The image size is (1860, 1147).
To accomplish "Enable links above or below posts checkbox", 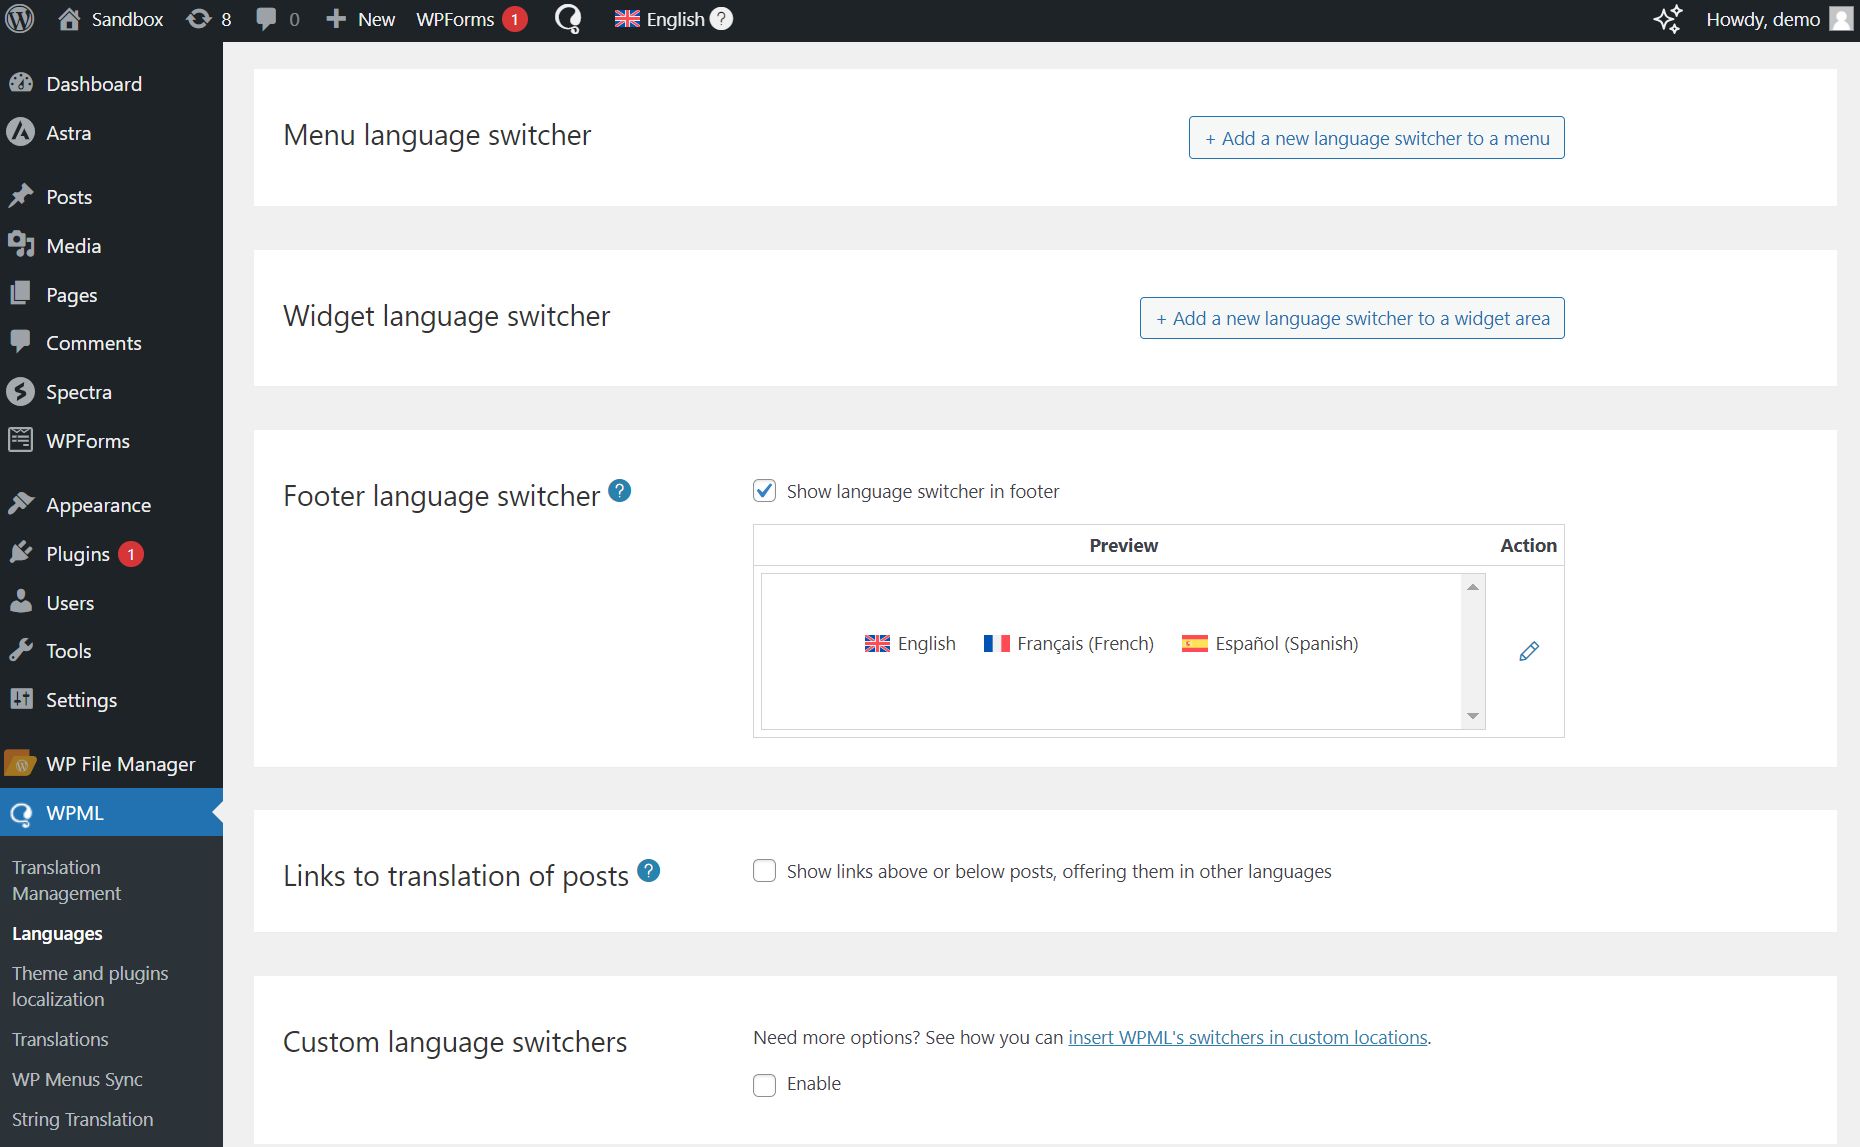I will [765, 871].
